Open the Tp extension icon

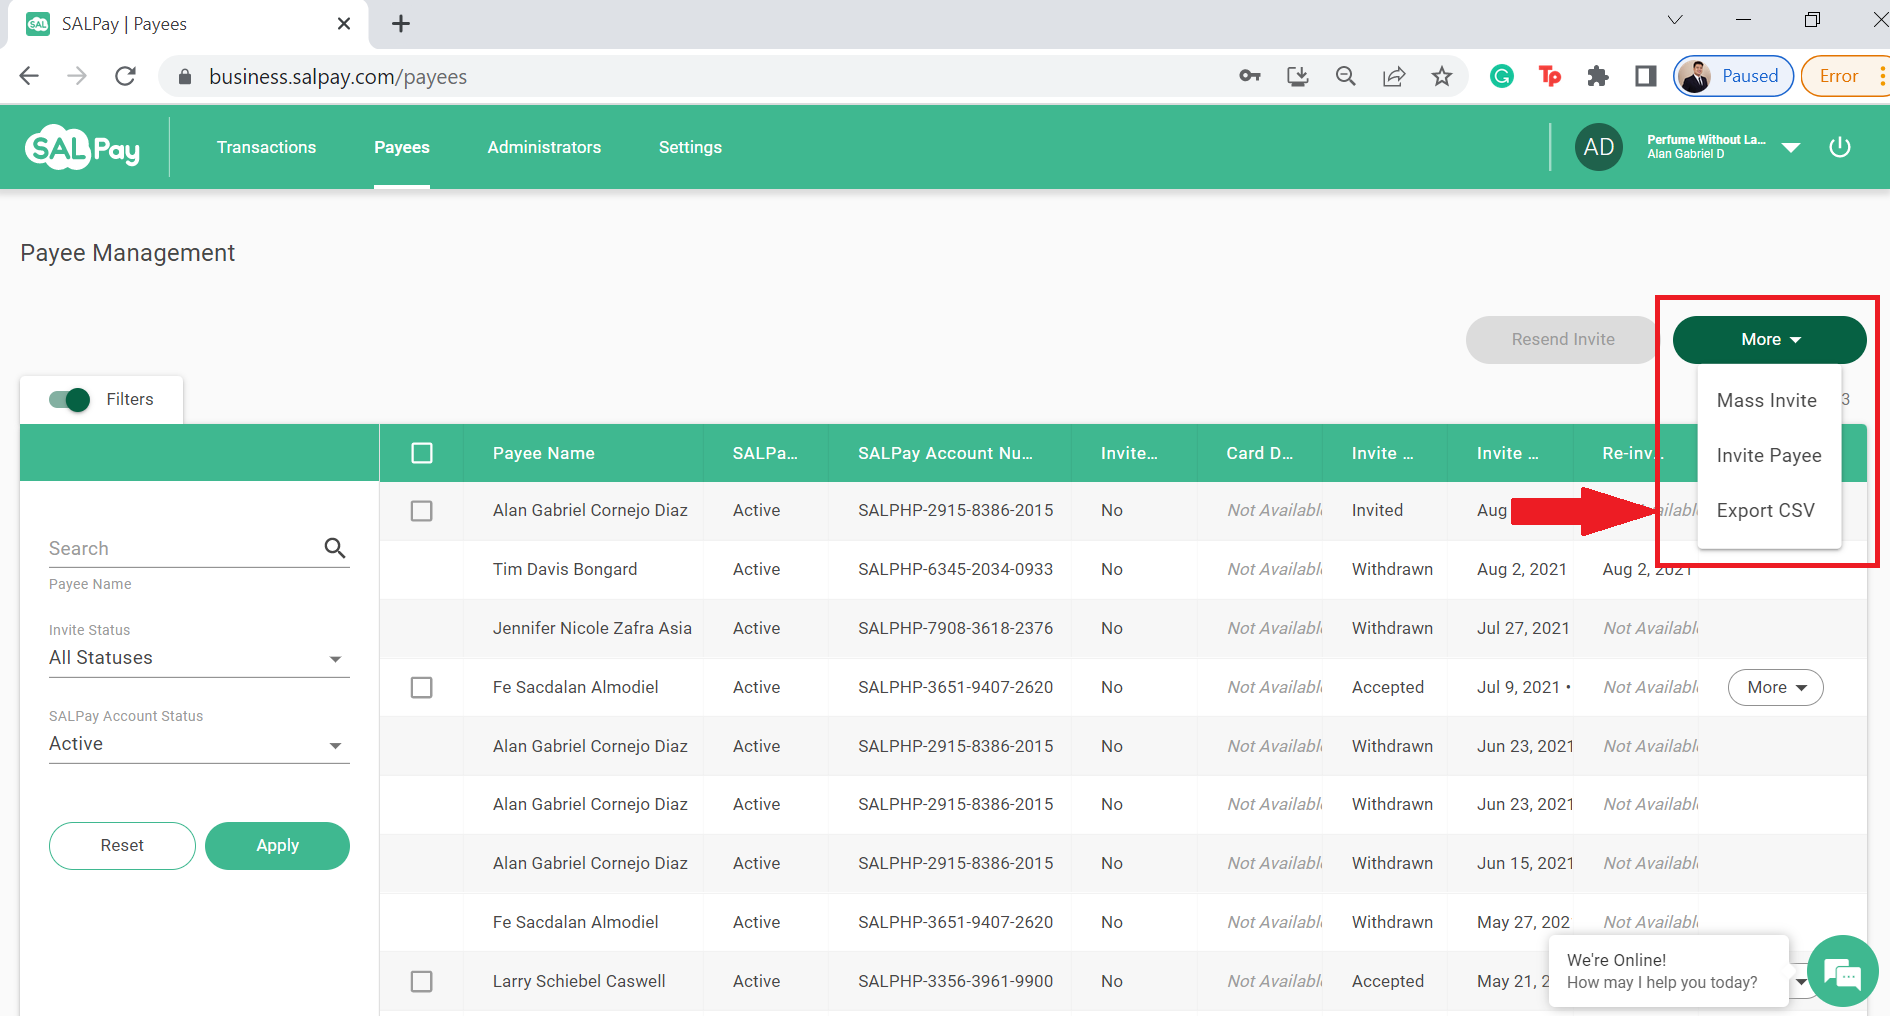[x=1549, y=76]
